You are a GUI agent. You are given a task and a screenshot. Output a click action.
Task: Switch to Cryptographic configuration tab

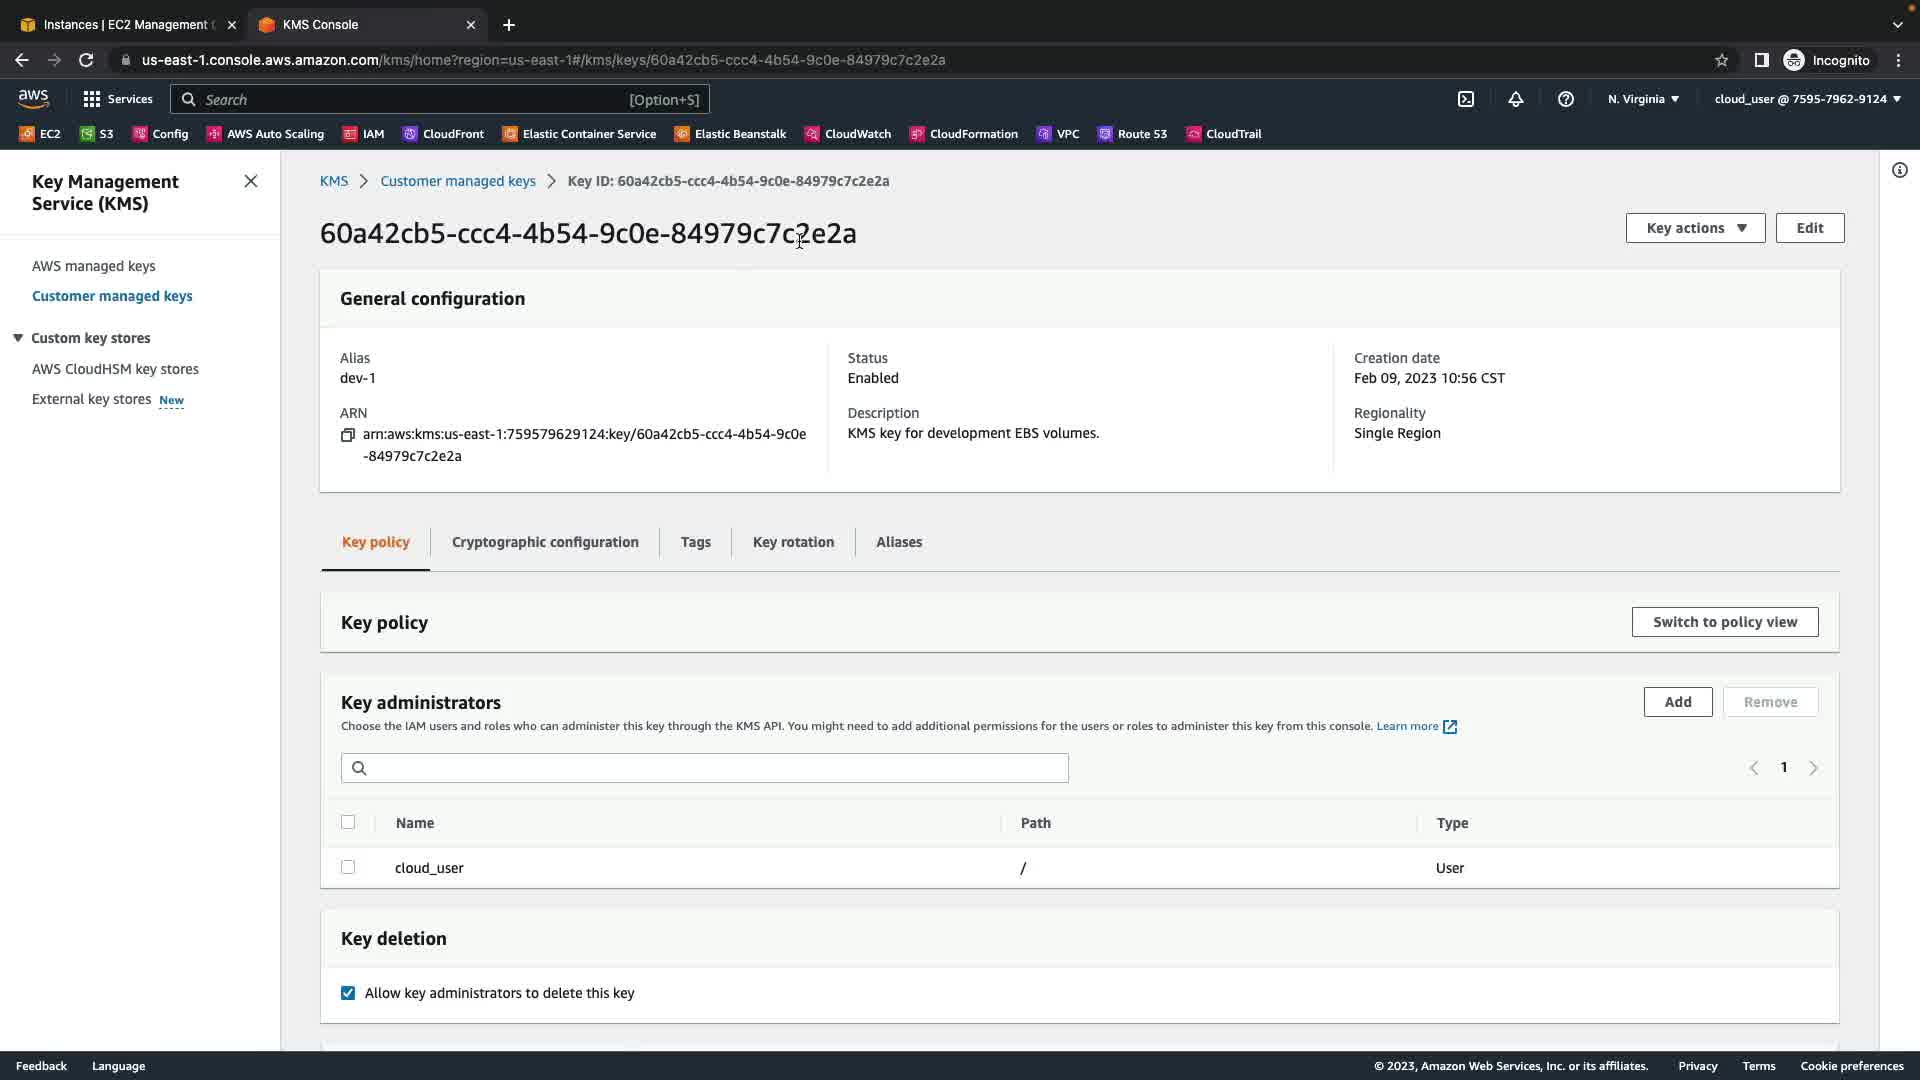[545, 542]
